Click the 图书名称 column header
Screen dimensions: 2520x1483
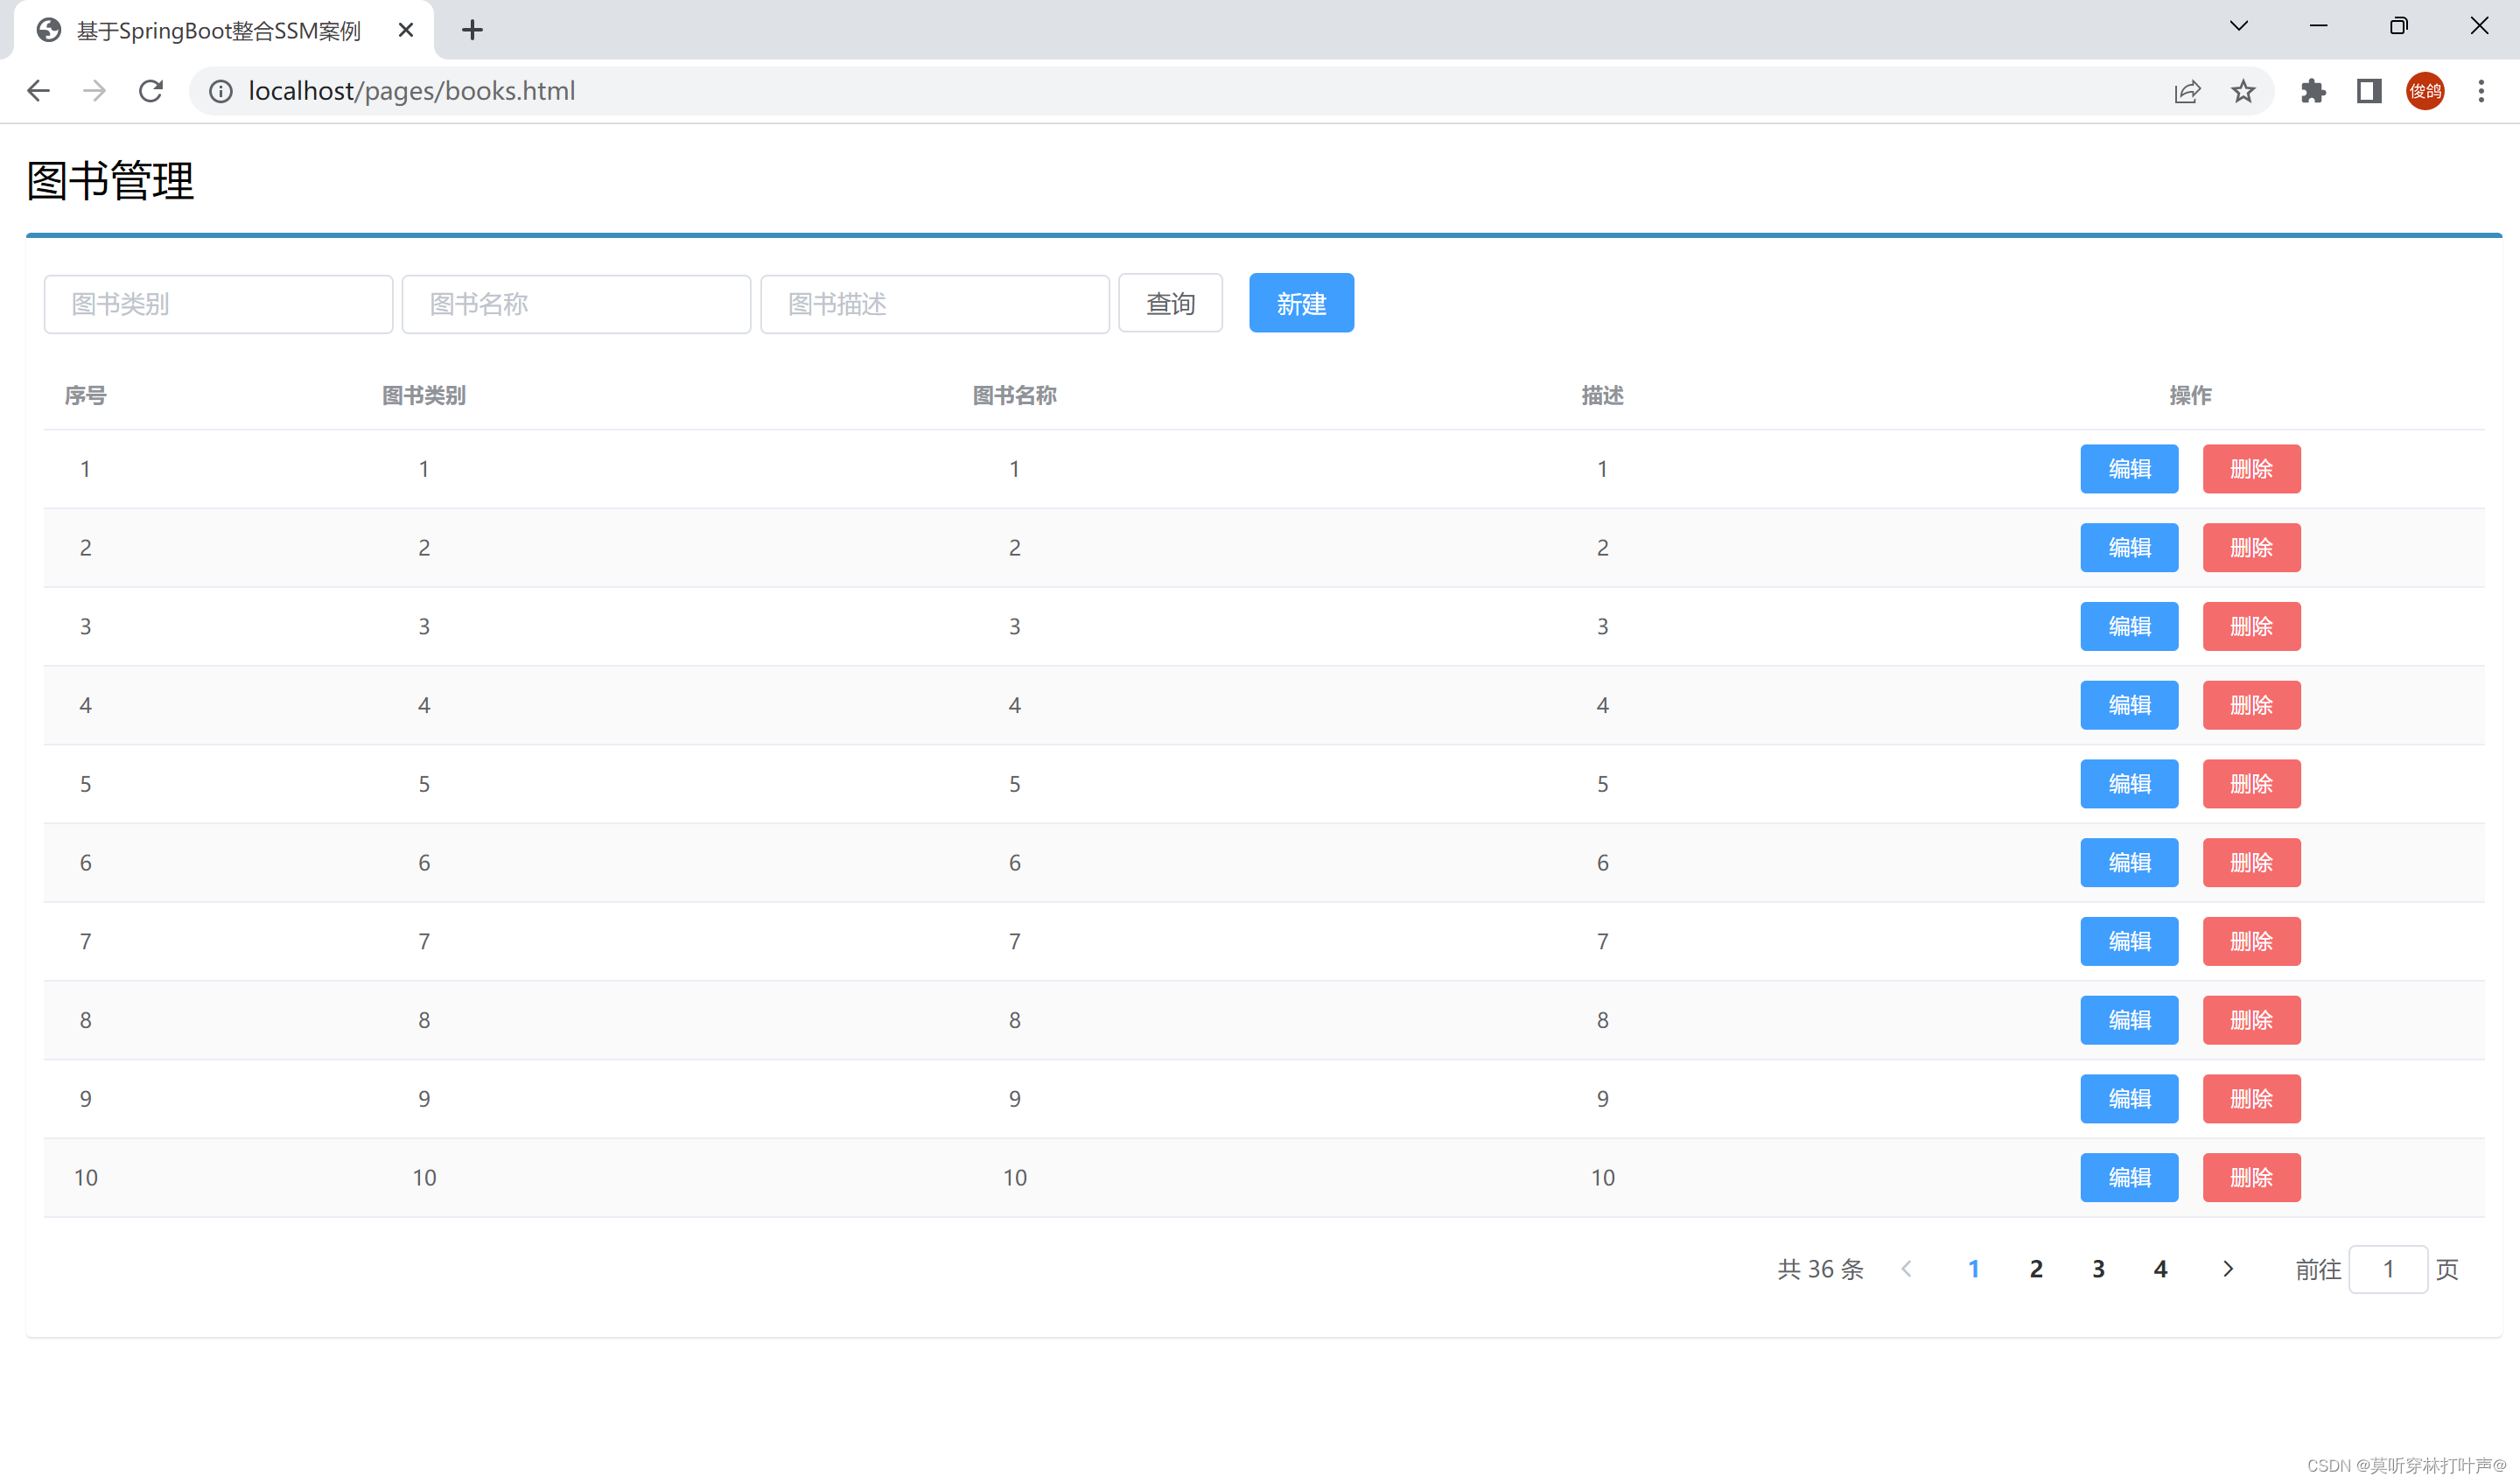point(1014,396)
